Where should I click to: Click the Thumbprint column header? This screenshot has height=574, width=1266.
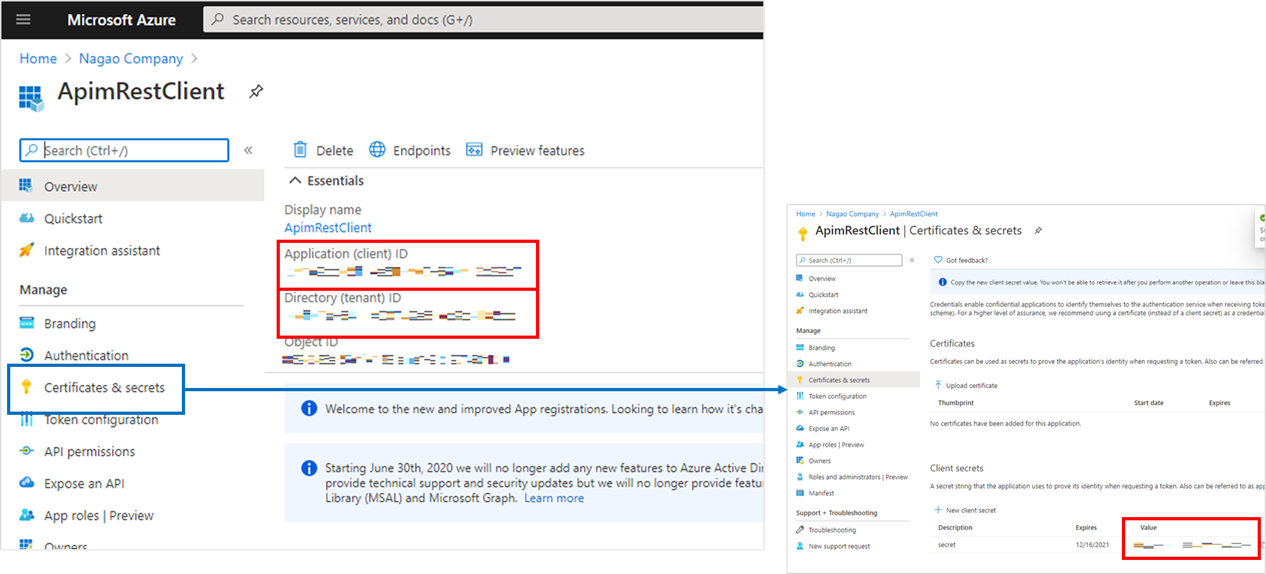(x=955, y=403)
